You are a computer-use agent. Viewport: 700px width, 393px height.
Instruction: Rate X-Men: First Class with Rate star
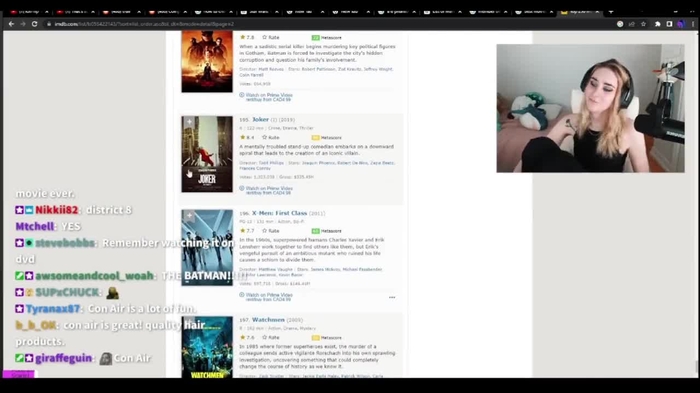[271, 231]
